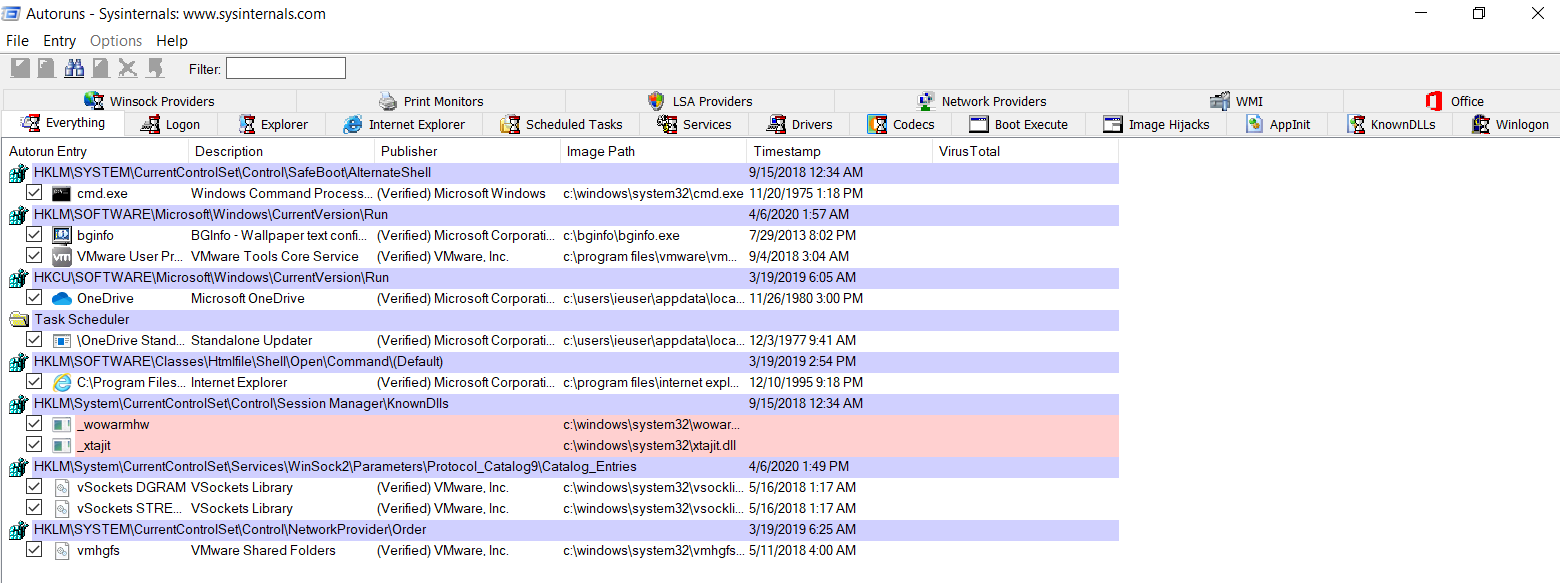Disable the OneDrive autorun checkbox
Screen dimensions: 1560x583
pyautogui.click(x=34, y=297)
